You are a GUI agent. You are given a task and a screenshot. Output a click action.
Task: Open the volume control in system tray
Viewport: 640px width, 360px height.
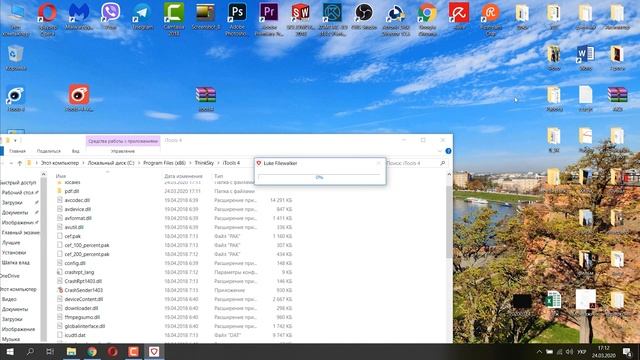(569, 351)
